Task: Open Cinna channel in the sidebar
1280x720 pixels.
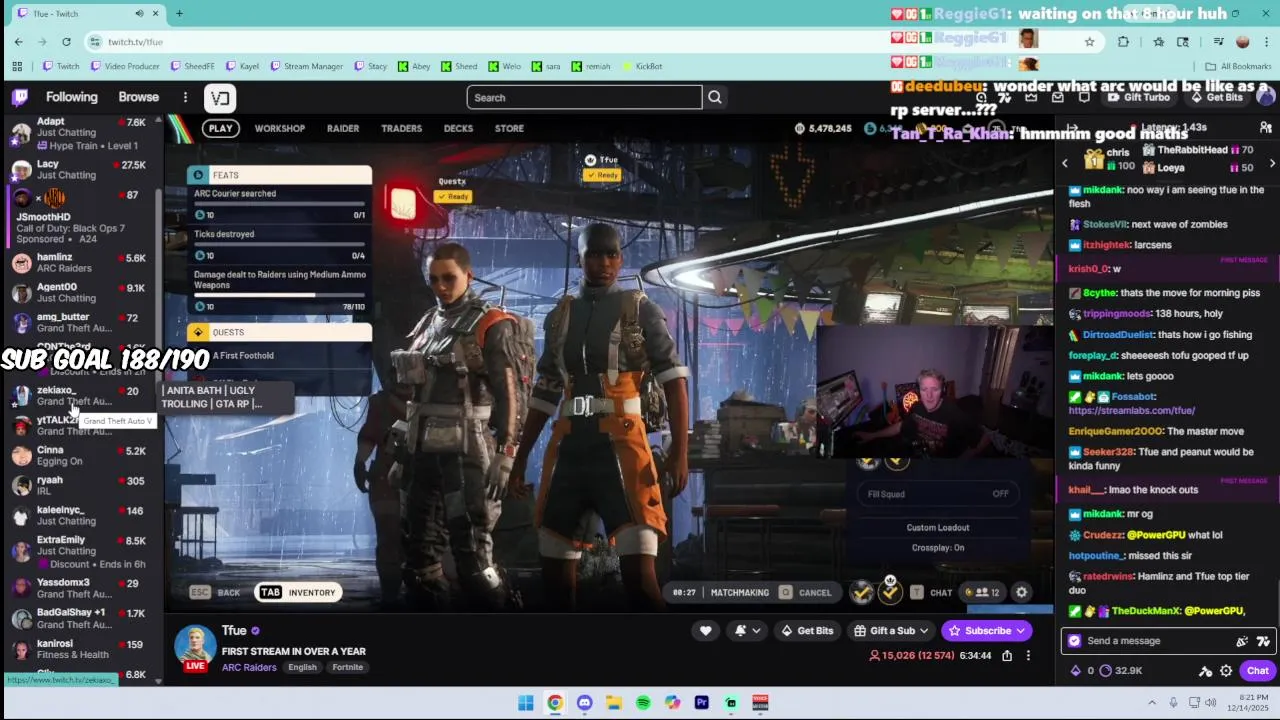Action: pos(80,455)
